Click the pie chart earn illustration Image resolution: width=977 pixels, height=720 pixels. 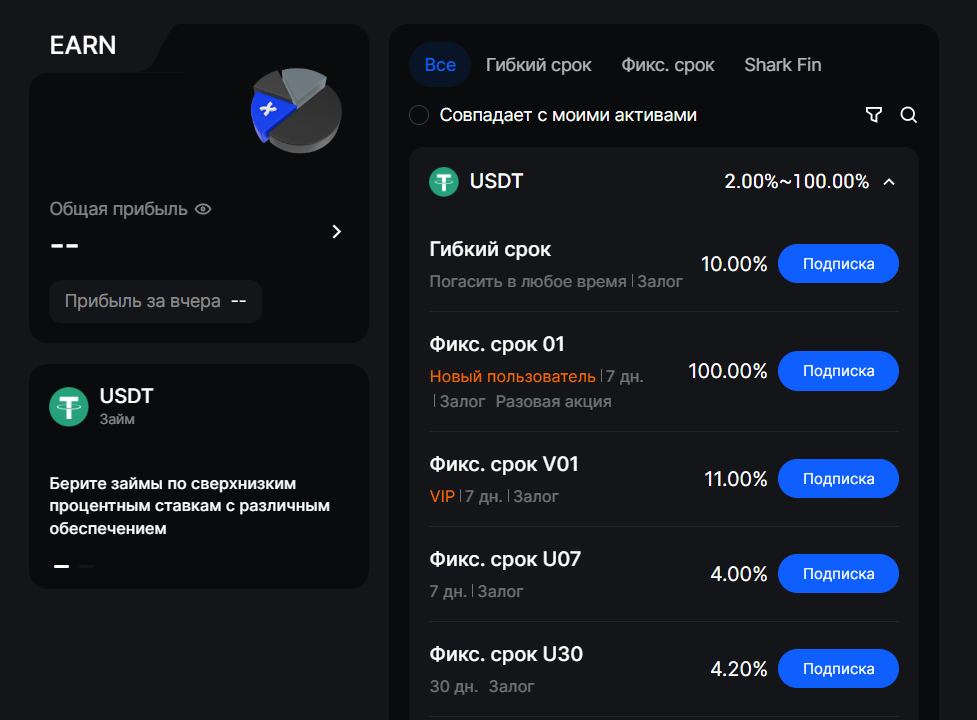[296, 109]
